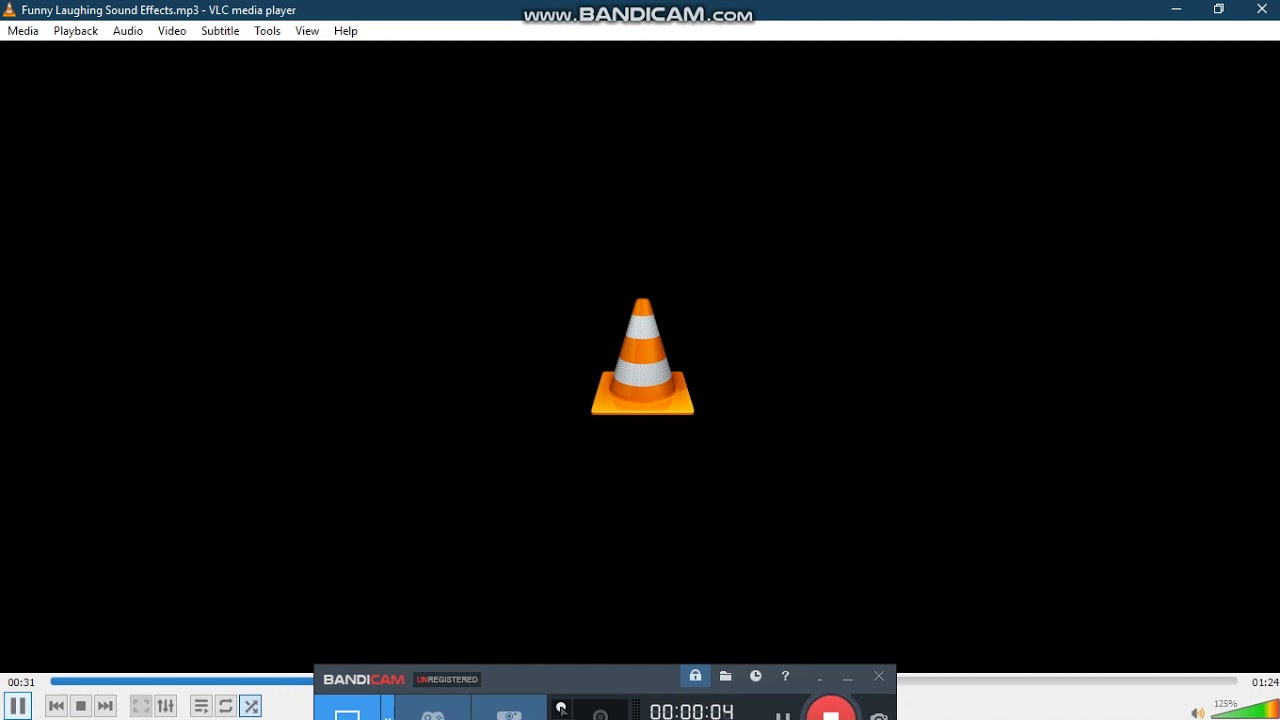1280x720 pixels.
Task: Click the 00:31 elapsed time label
Action: pos(21,682)
